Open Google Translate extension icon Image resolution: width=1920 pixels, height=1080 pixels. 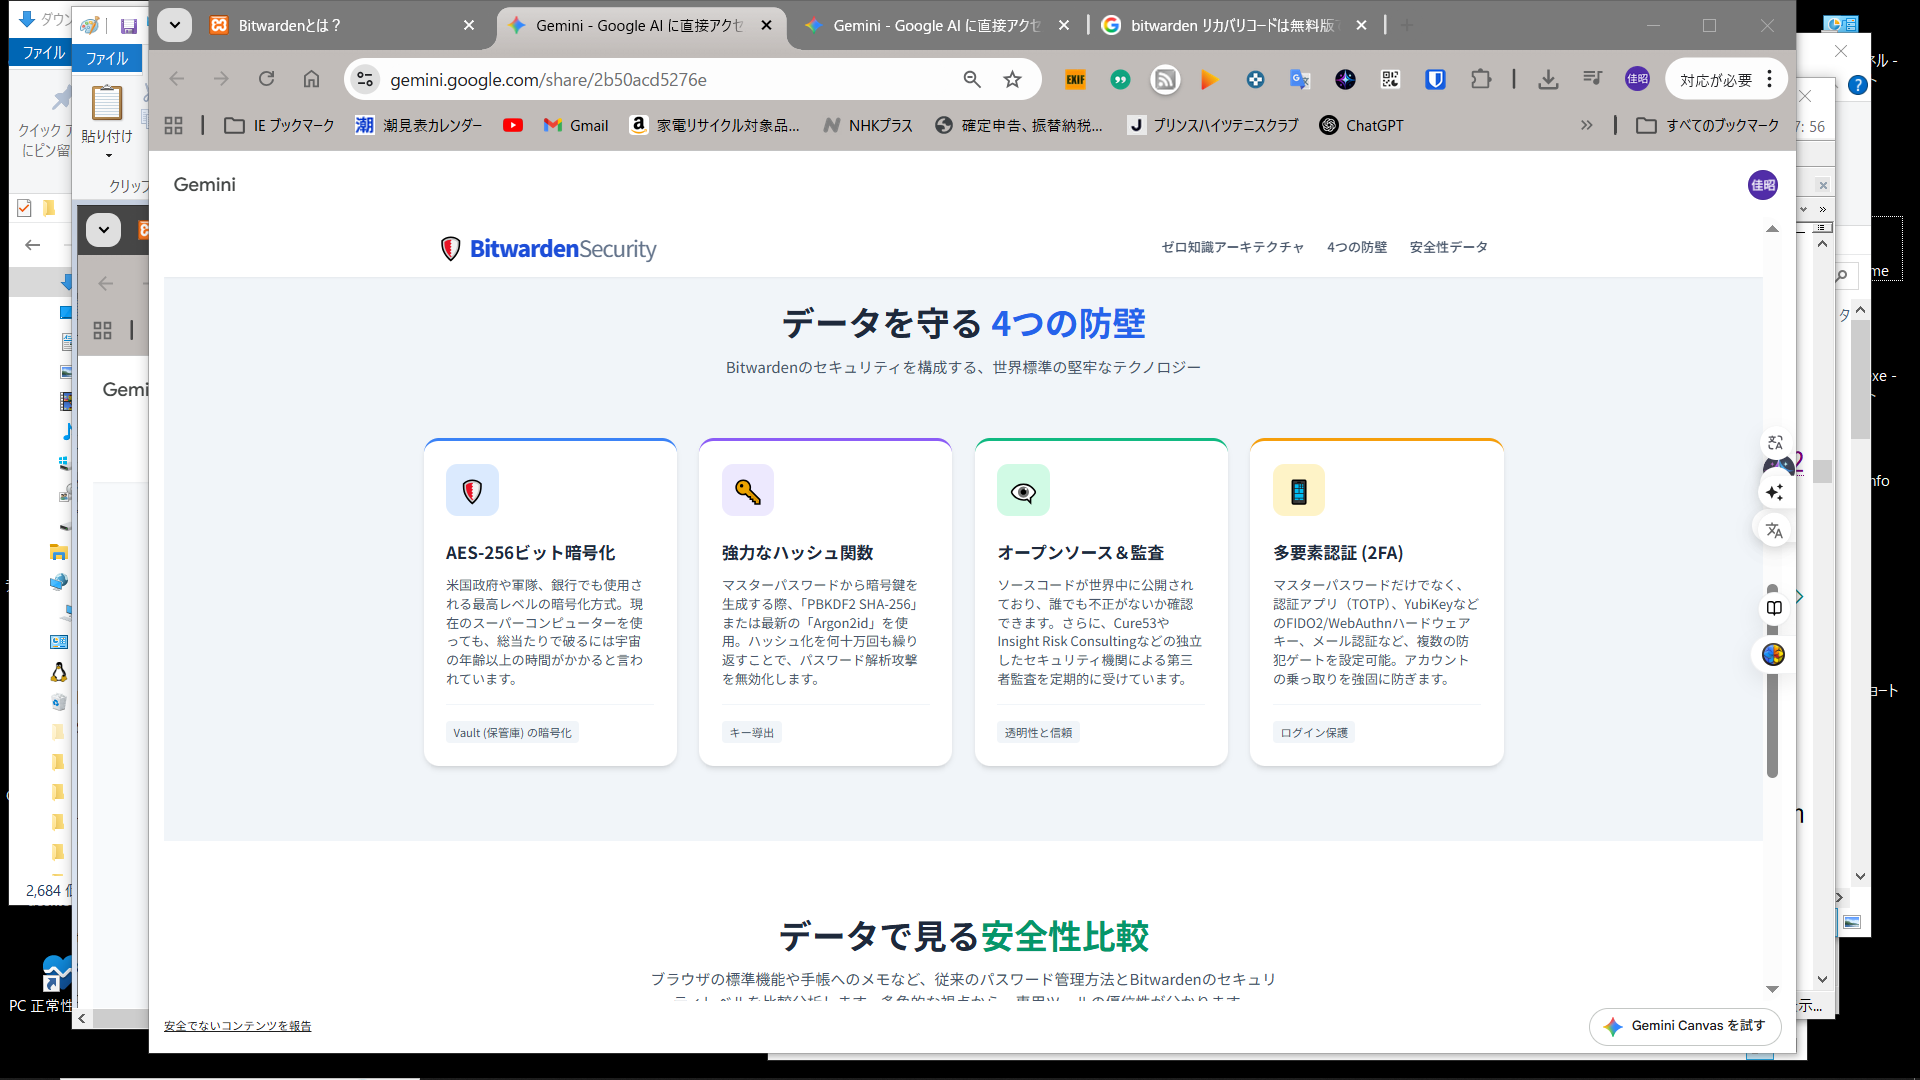[1300, 80]
